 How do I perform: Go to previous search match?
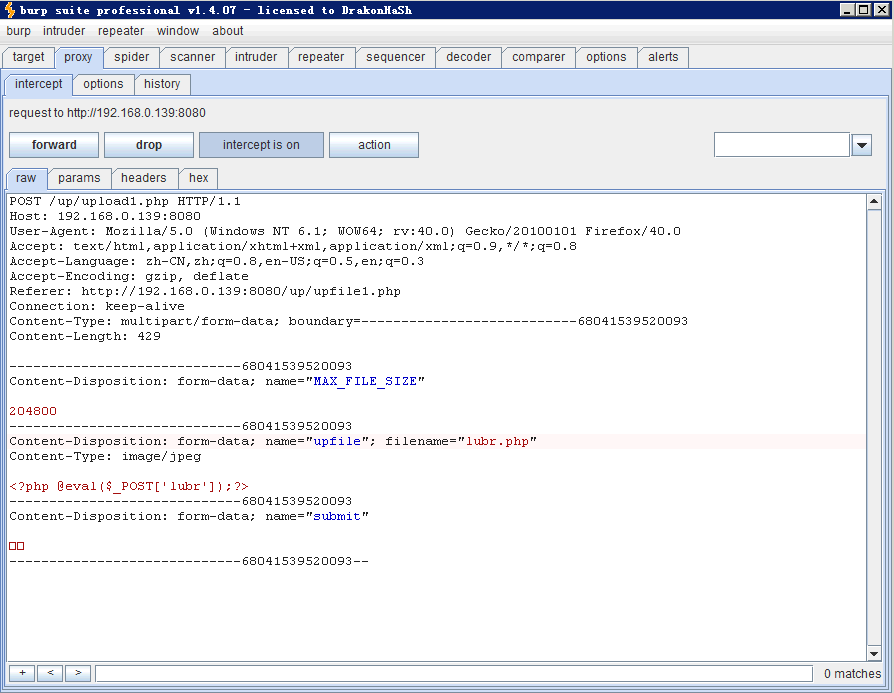point(50,673)
